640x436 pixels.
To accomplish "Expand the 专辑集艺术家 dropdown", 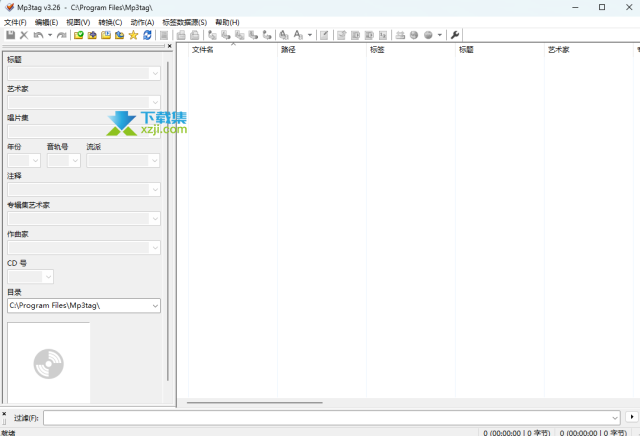I will (155, 218).
